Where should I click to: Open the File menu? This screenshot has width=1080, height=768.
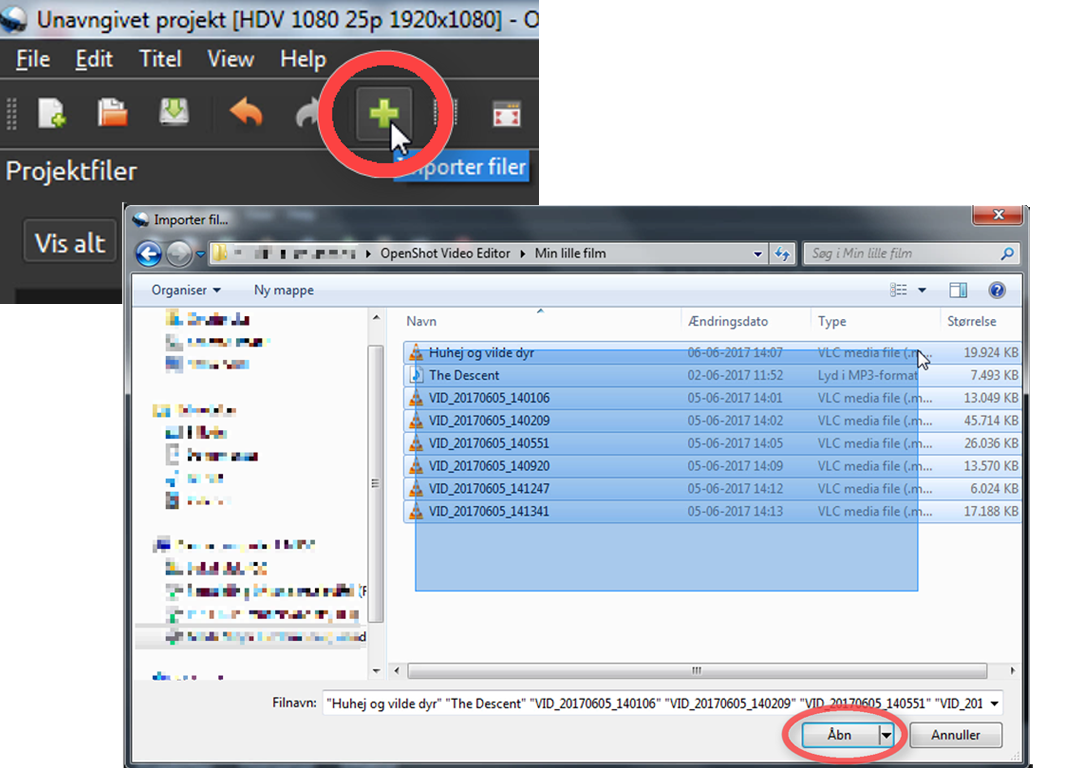33,59
